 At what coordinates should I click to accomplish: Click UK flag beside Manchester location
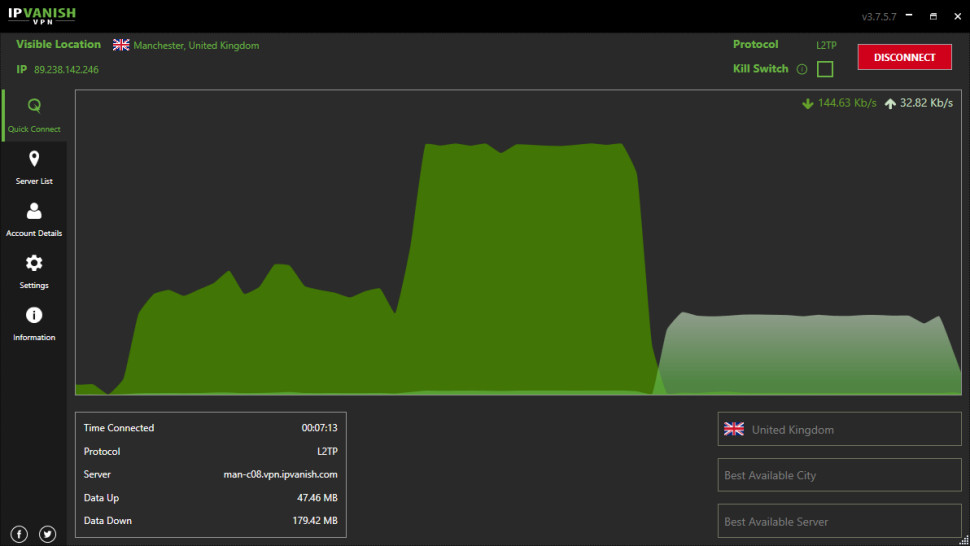(x=121, y=45)
